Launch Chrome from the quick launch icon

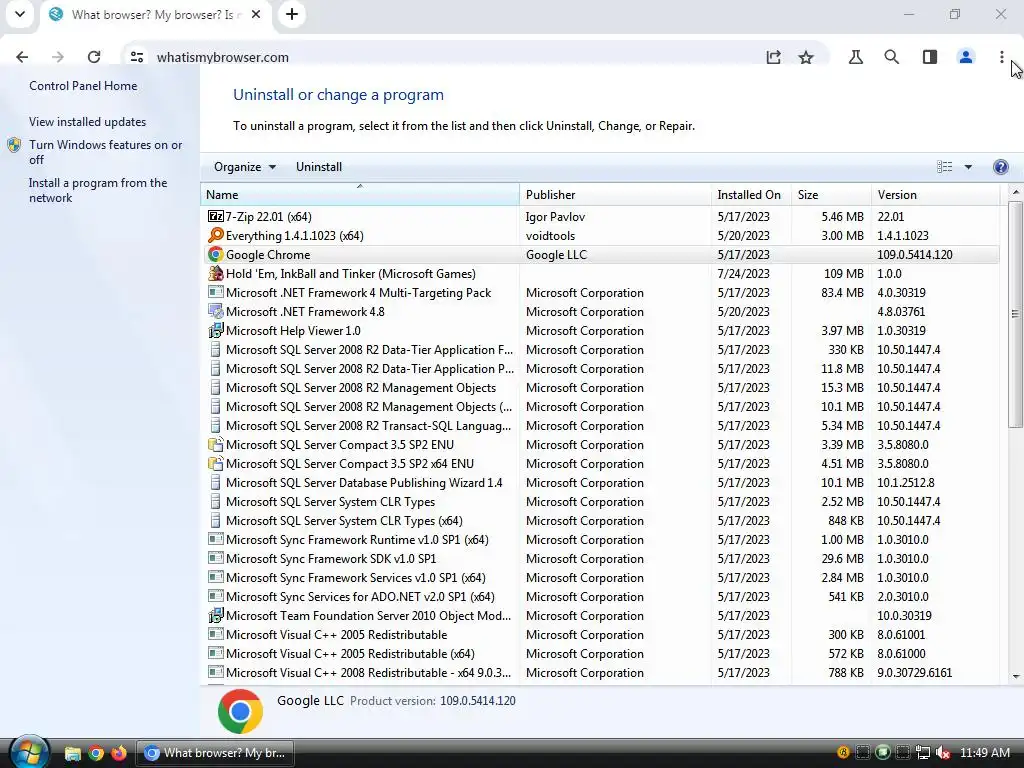click(96, 754)
